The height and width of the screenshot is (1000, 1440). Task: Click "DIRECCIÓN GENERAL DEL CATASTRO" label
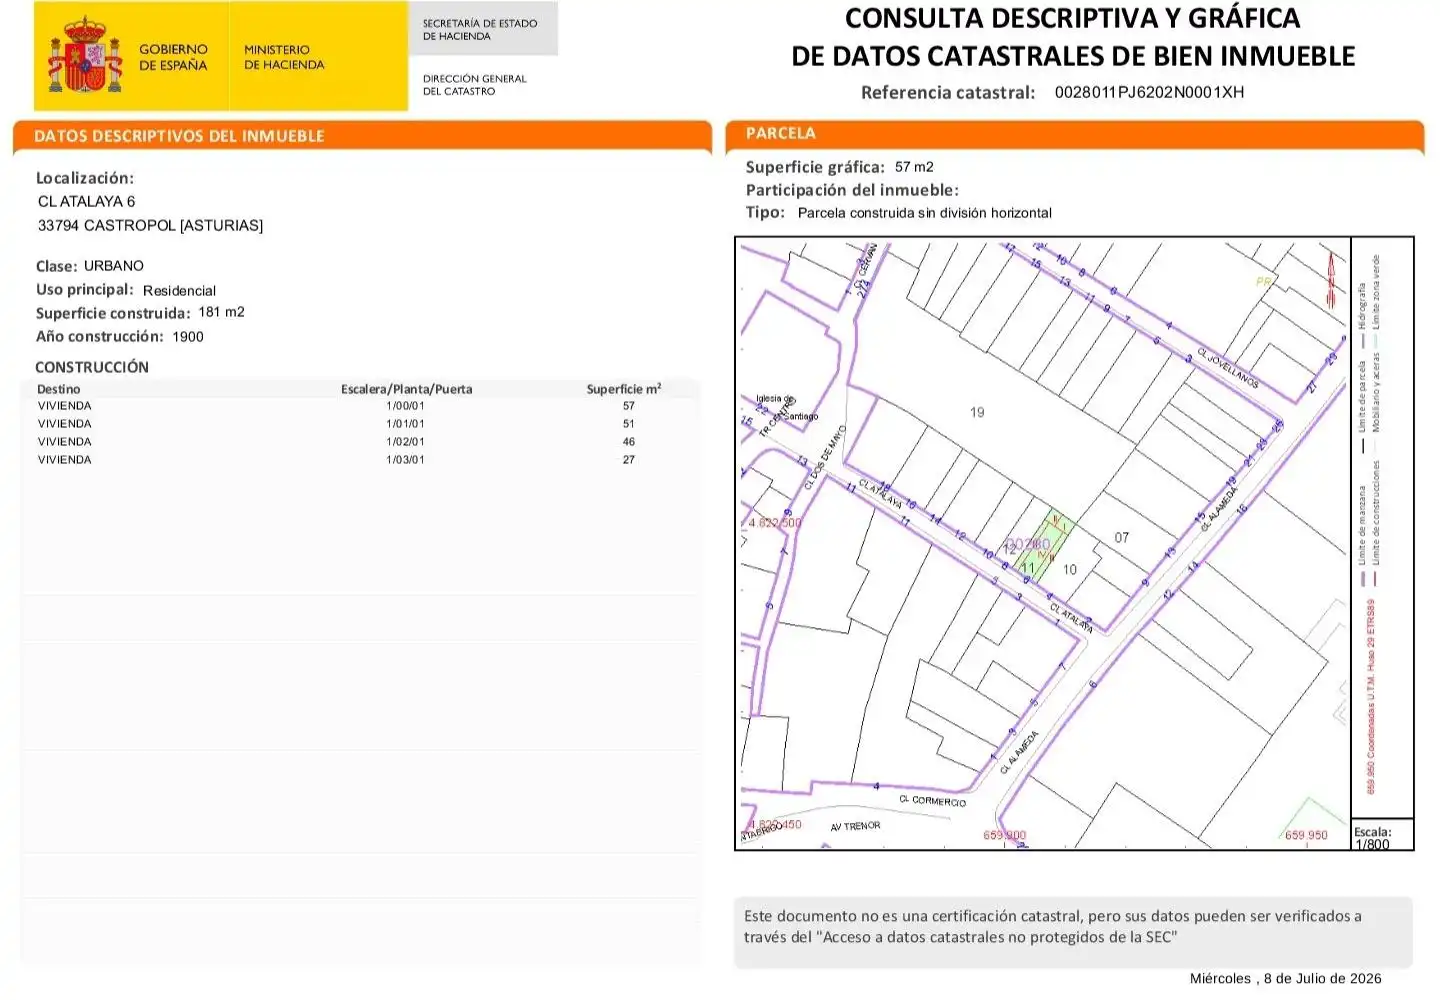tap(474, 85)
